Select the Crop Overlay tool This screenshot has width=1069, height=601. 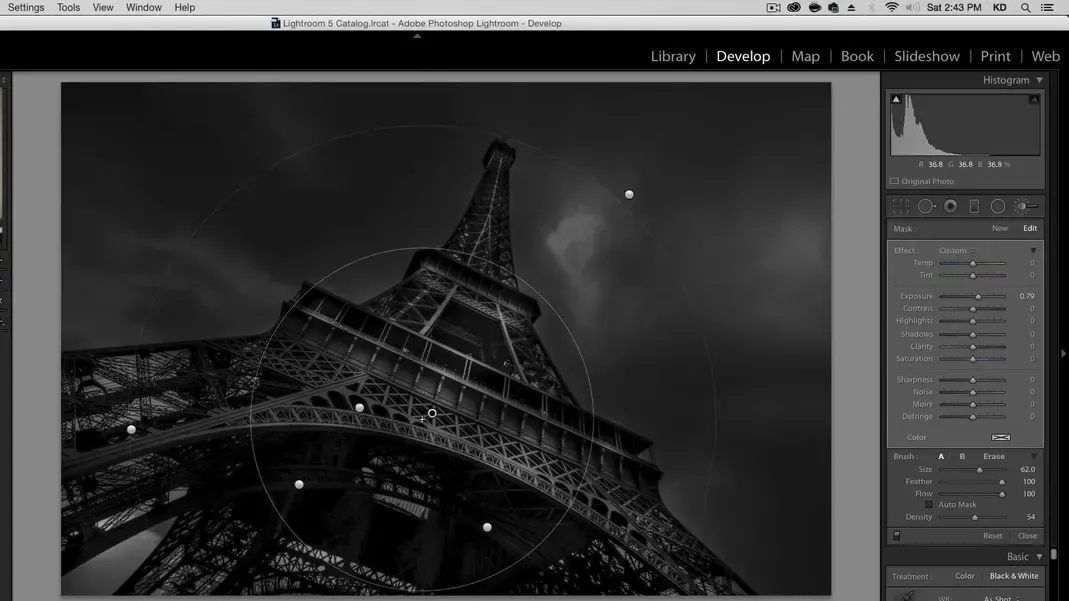coord(901,206)
